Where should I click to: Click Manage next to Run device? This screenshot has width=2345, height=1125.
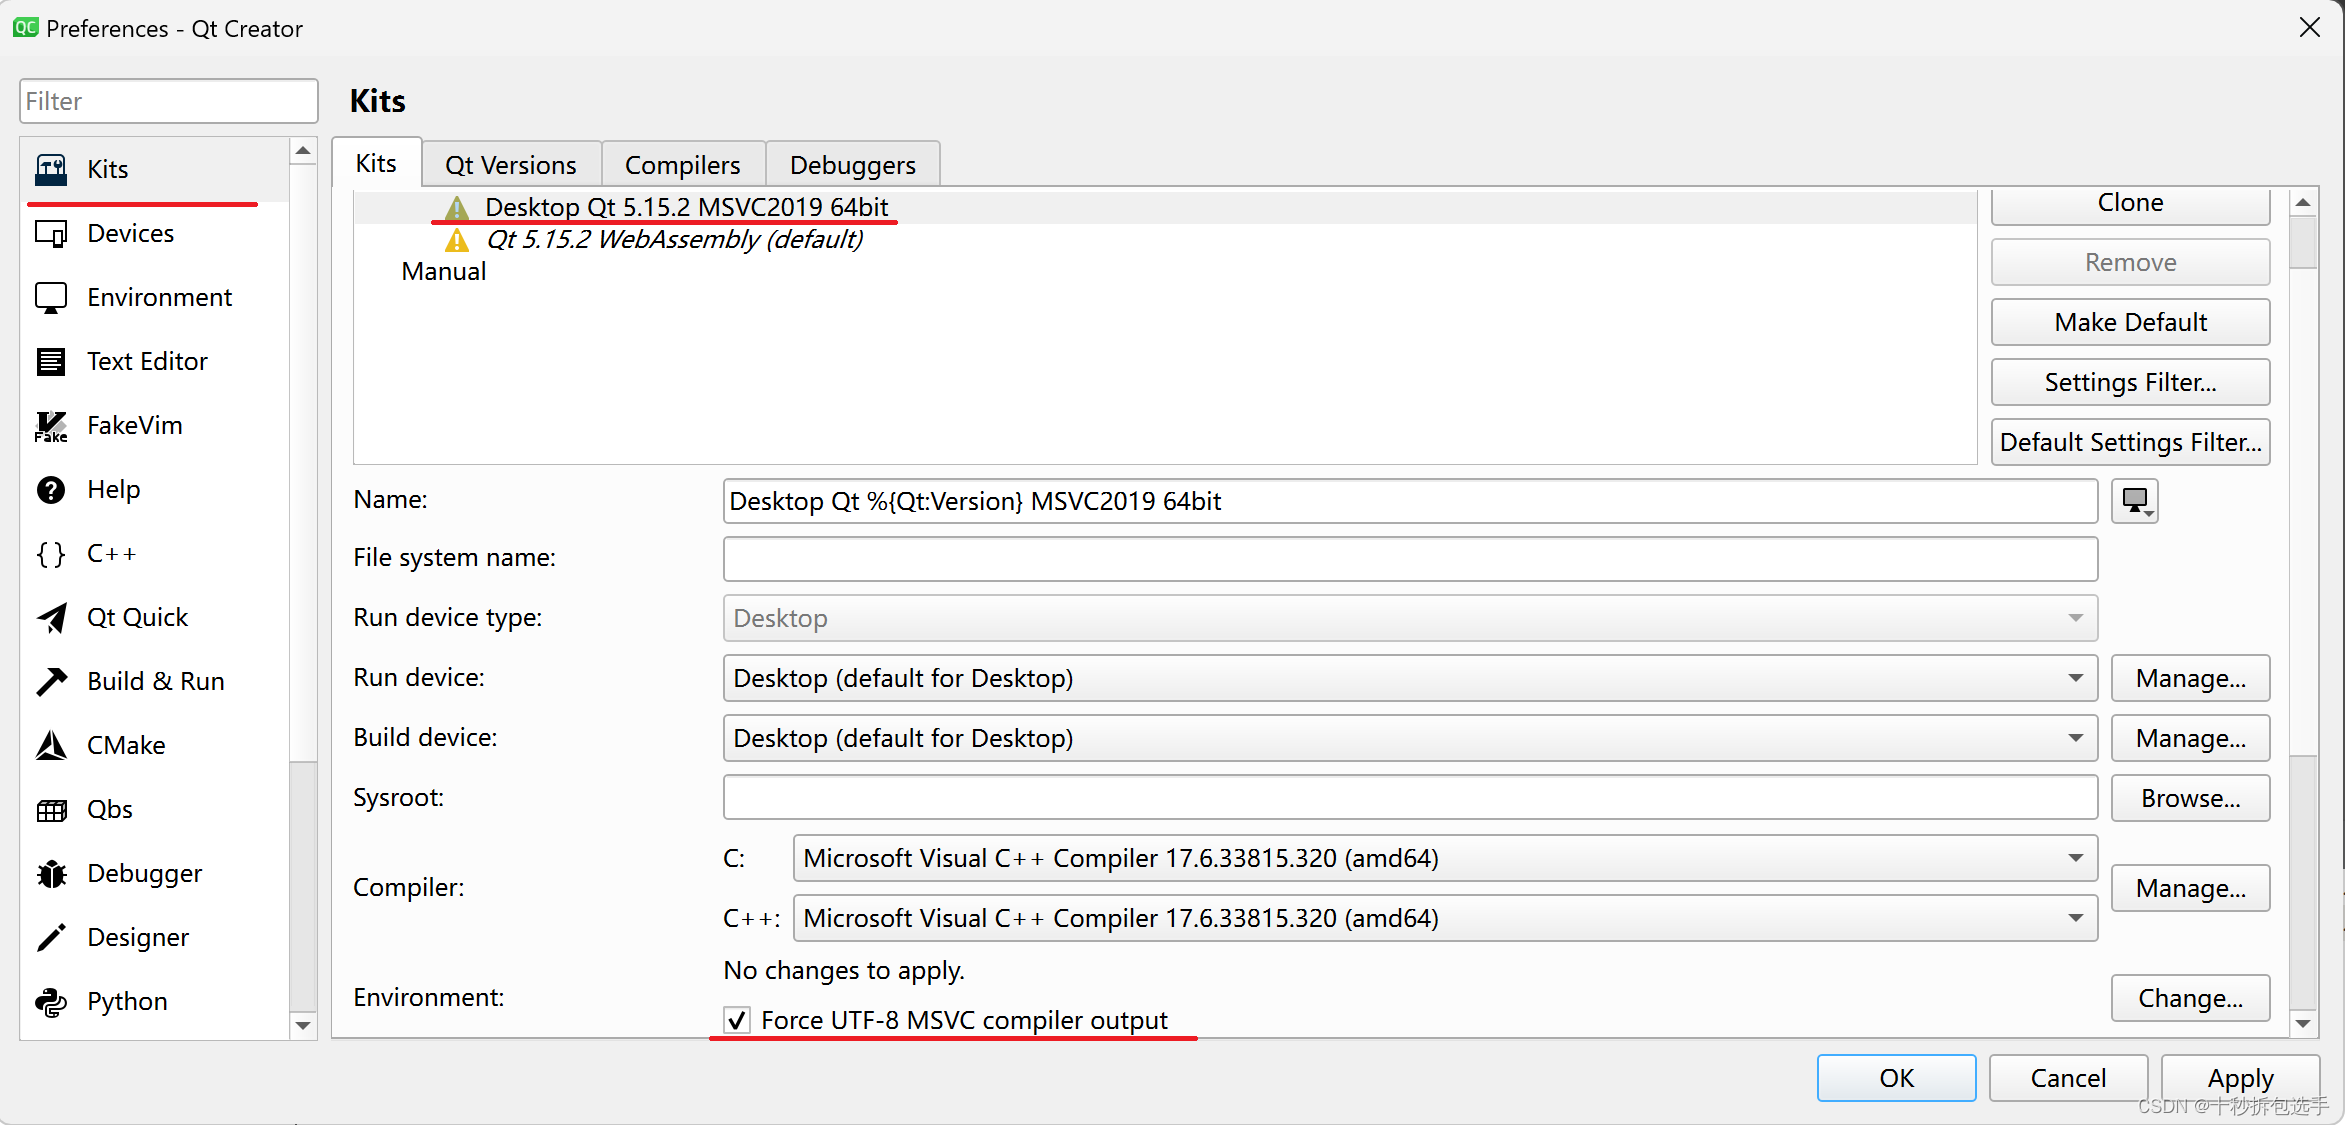(x=2191, y=678)
